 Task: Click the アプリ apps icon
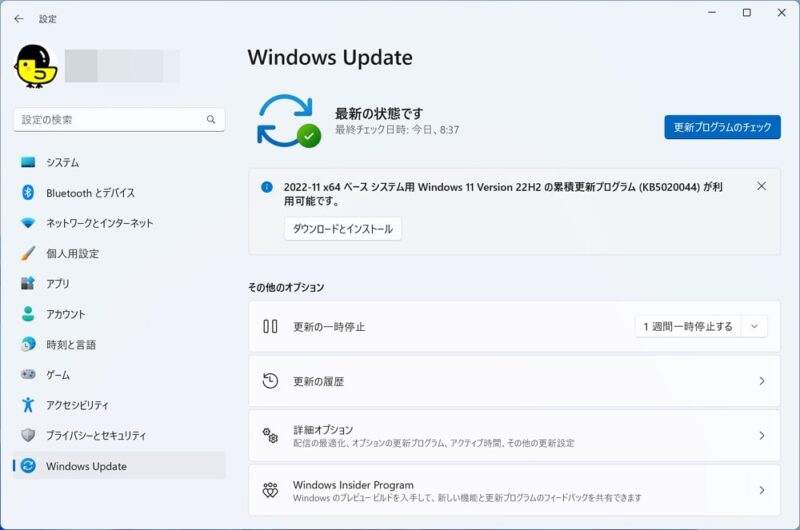[28, 283]
